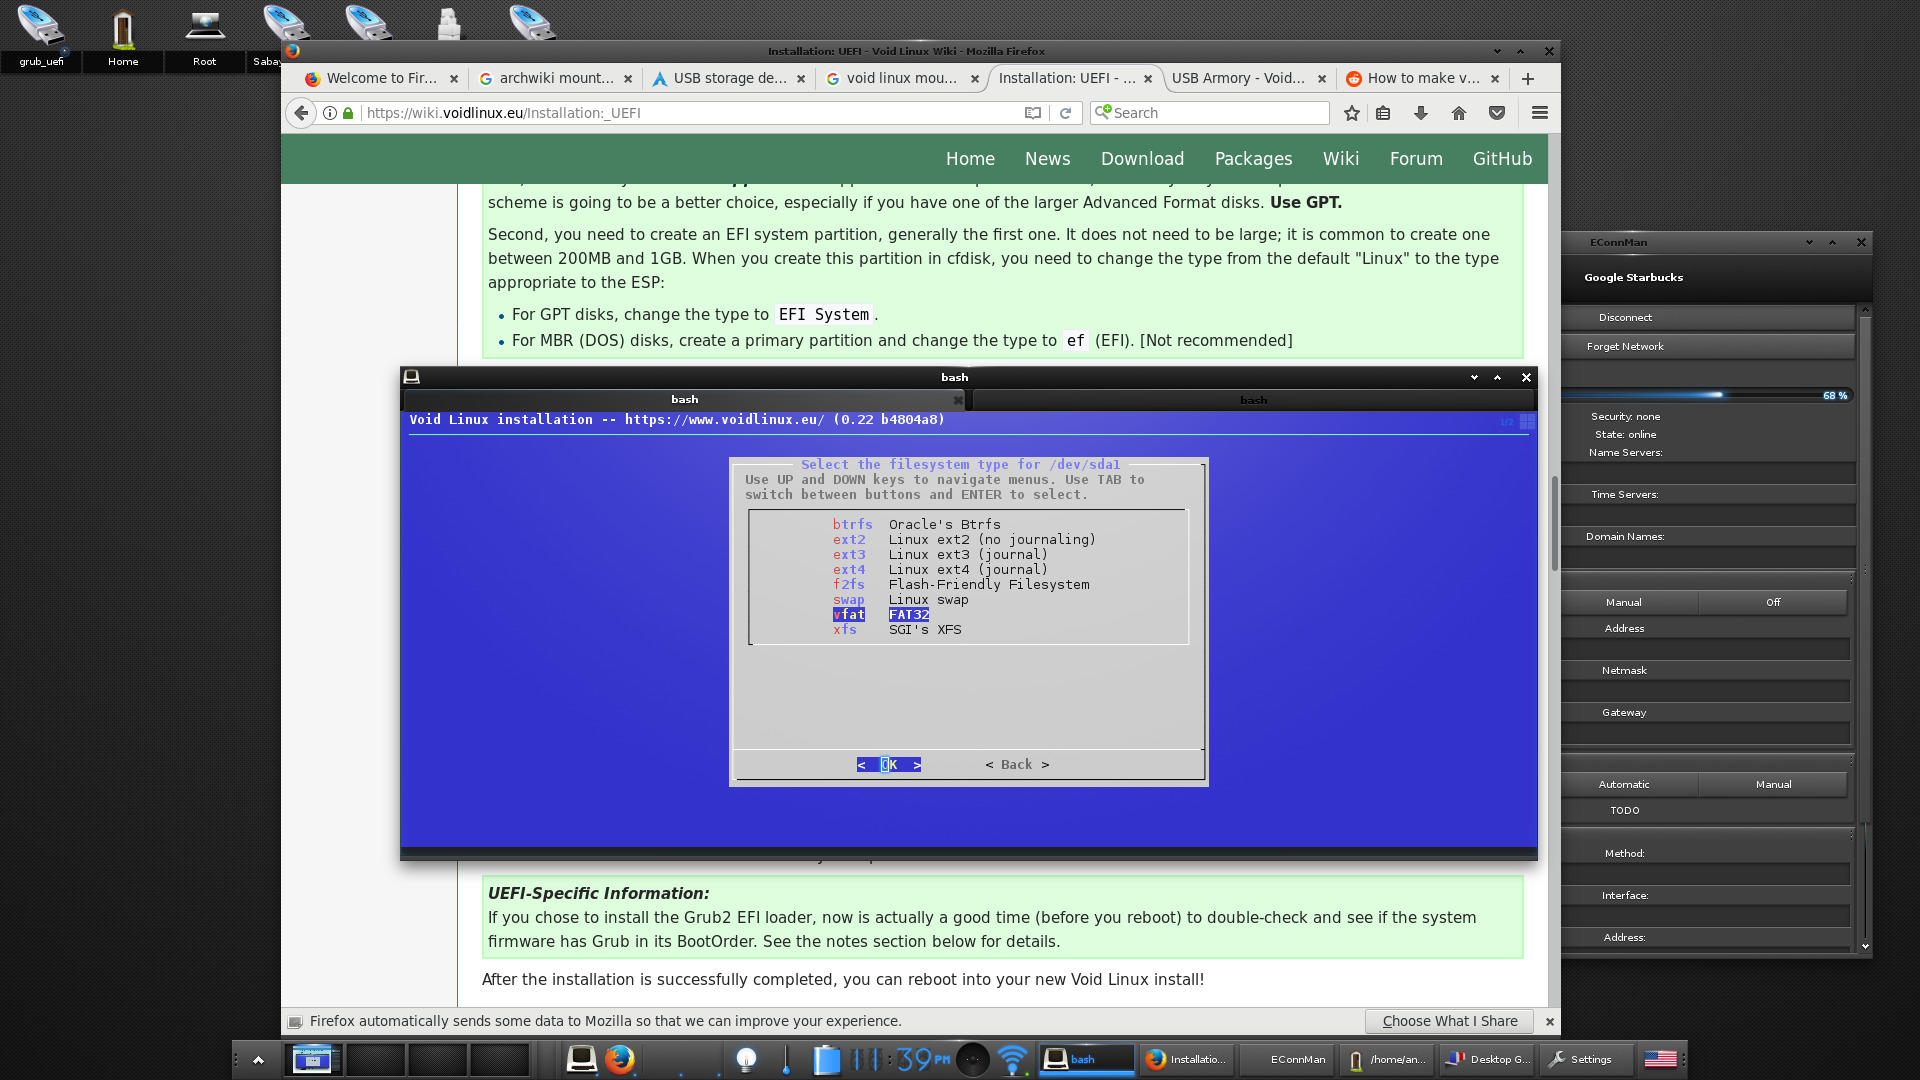Open GitHub in Void Linux site navigation
The height and width of the screenshot is (1080, 1920).
(1502, 159)
